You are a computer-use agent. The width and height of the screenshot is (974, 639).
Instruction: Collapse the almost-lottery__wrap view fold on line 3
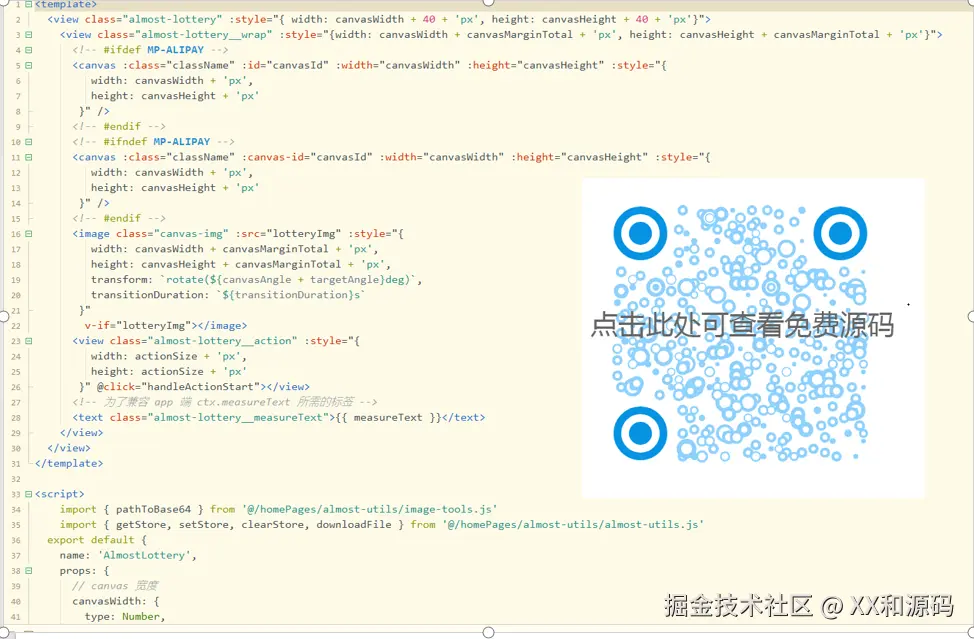[x=29, y=35]
